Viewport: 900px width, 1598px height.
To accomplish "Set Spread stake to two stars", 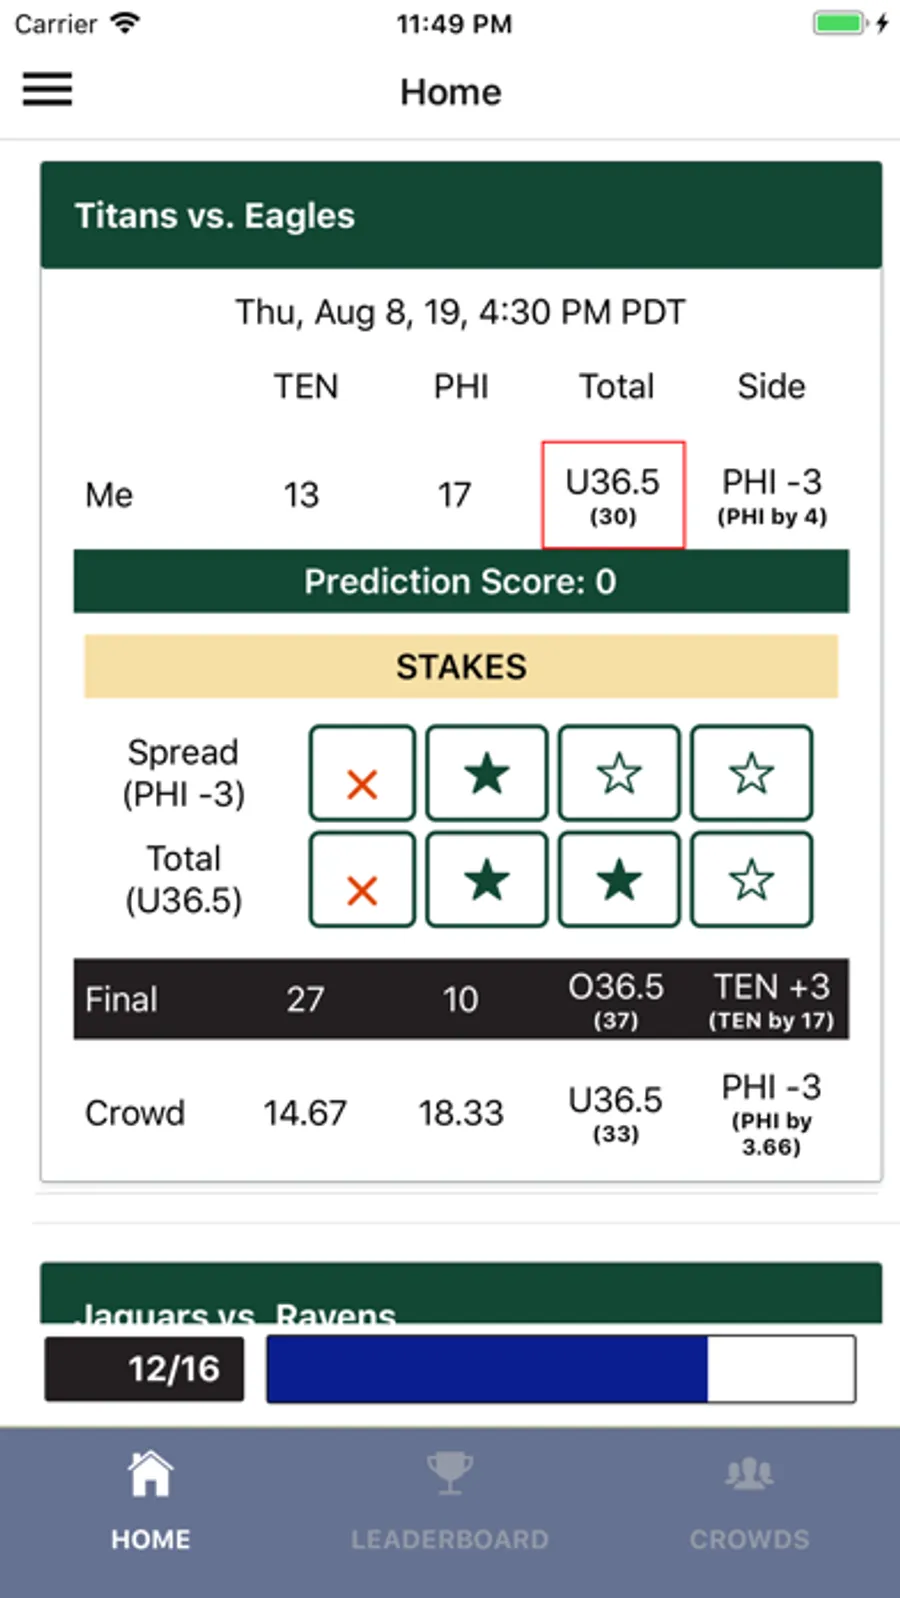I will (619, 774).
